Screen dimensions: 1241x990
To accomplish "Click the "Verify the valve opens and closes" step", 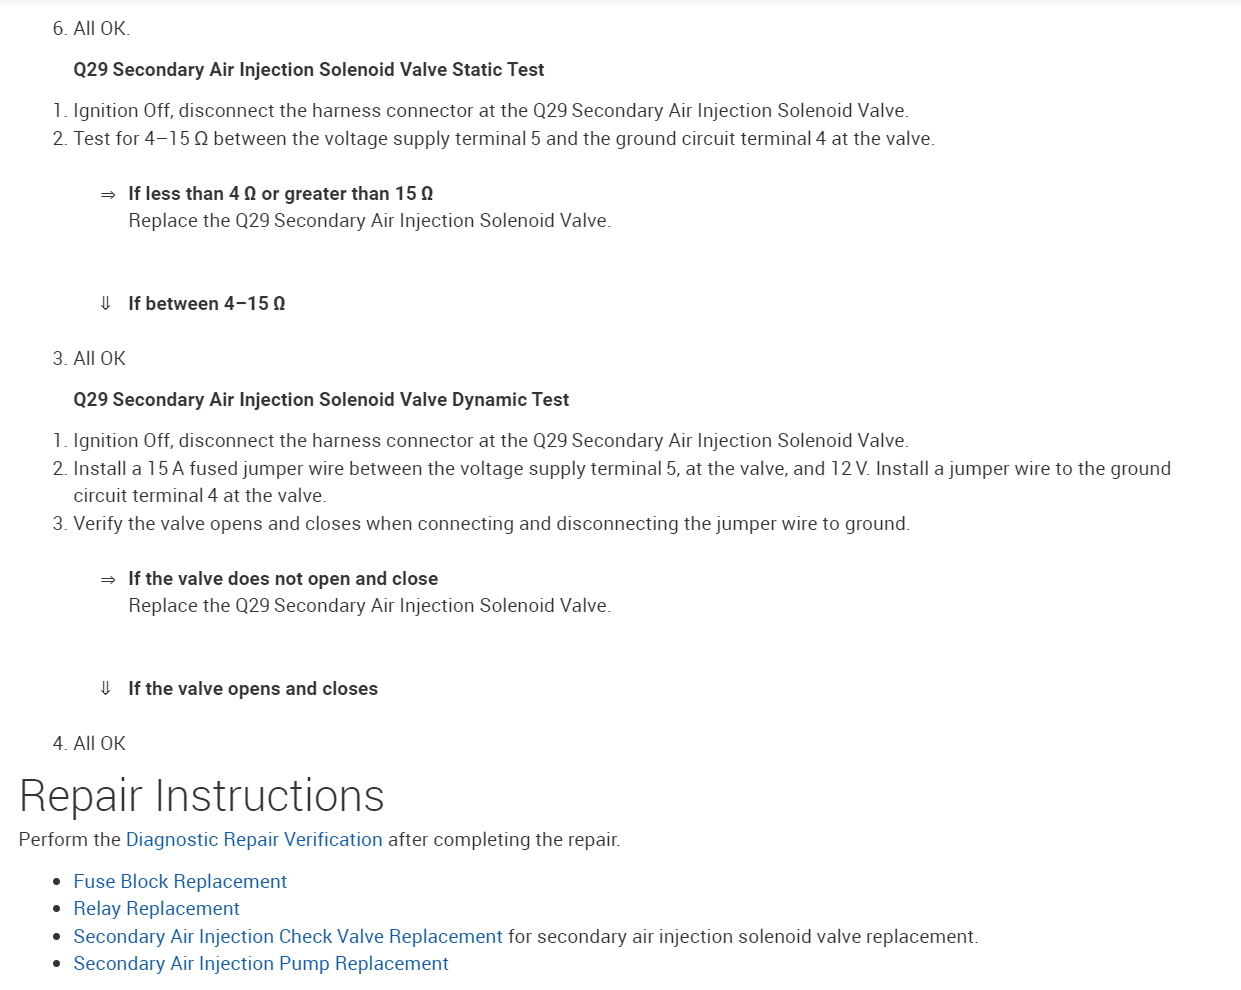I will point(491,523).
